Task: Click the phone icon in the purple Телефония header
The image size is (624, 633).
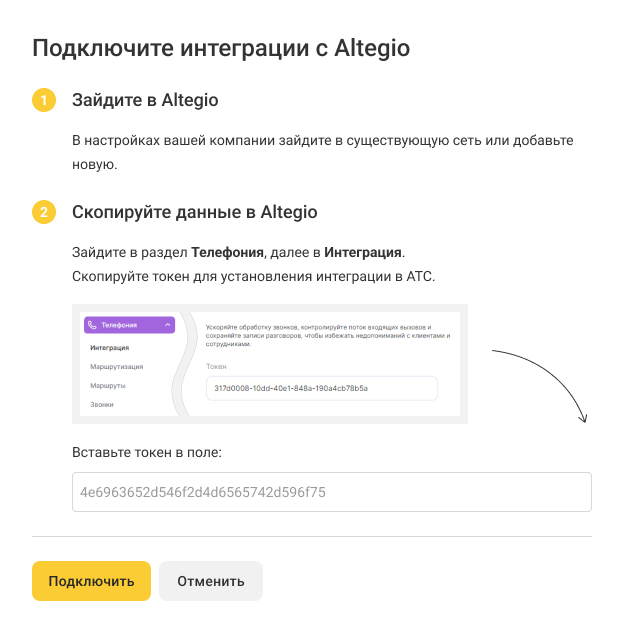Action: point(93,325)
